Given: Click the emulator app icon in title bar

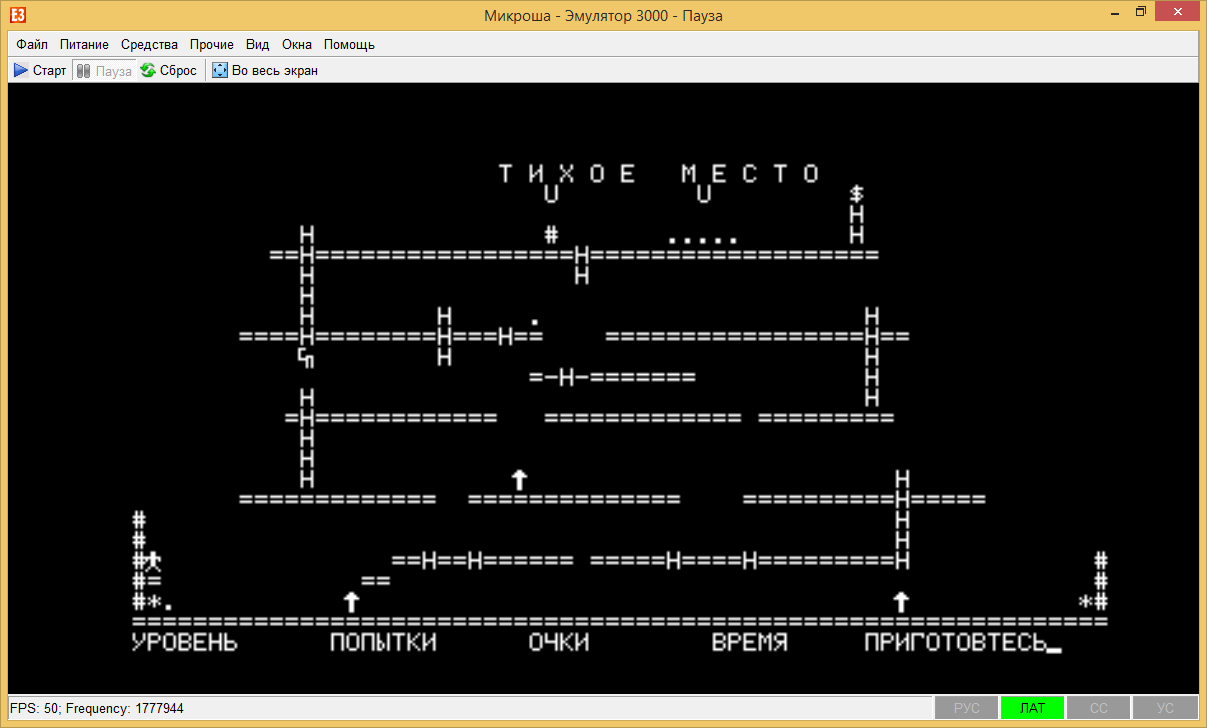Looking at the screenshot, I should point(19,15).
